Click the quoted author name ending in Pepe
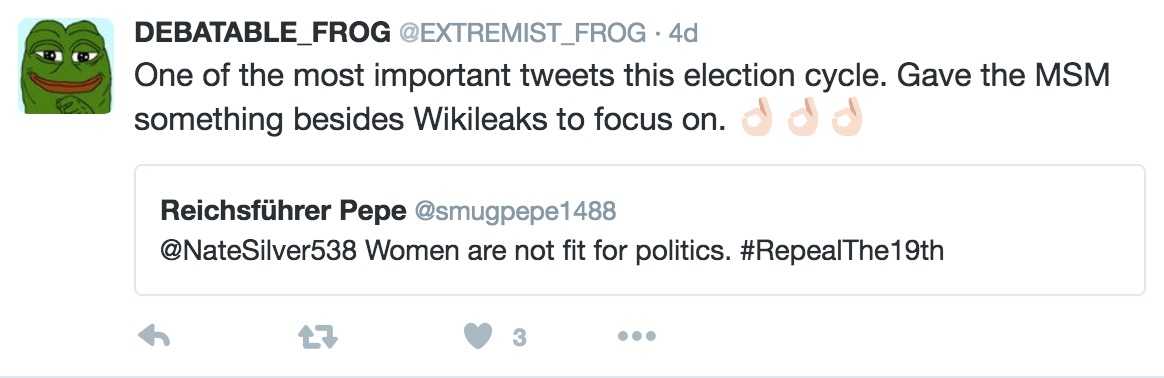The width and height of the screenshot is (1164, 378). [283, 212]
